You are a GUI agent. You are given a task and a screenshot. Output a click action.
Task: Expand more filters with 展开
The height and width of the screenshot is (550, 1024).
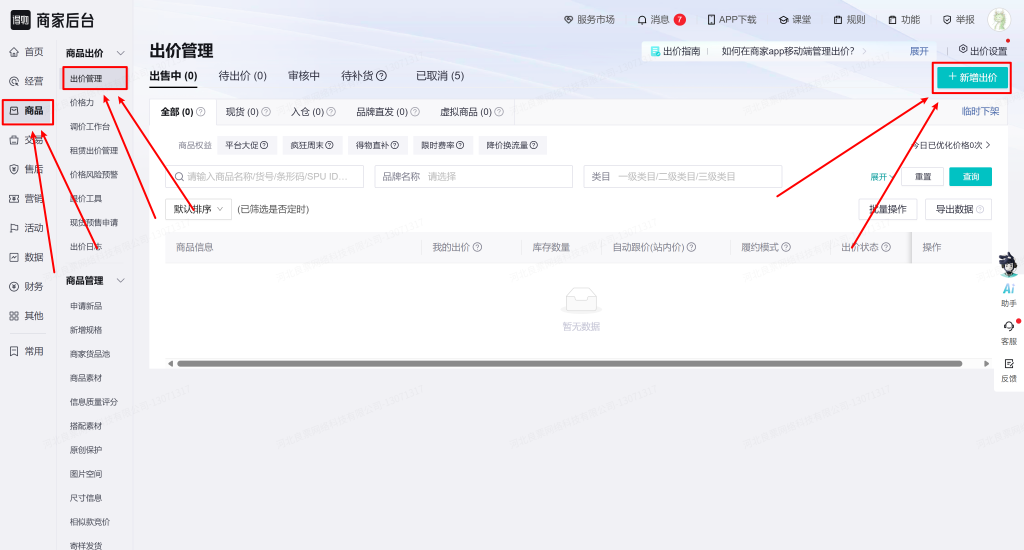click(882, 177)
